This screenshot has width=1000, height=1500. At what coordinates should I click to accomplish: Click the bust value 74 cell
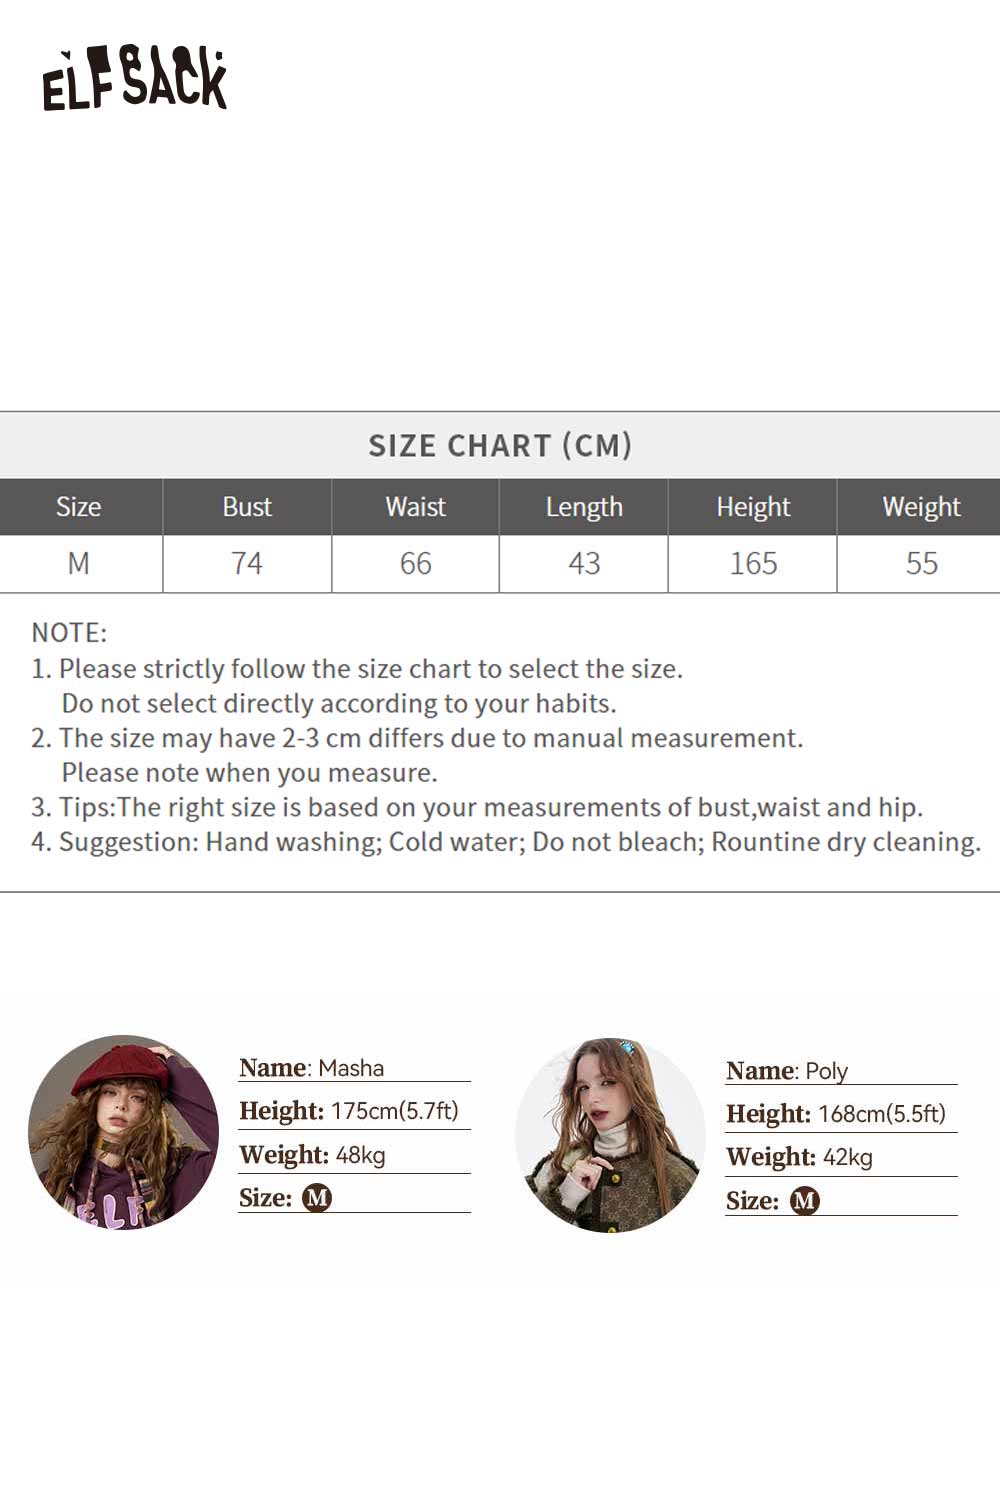247,564
